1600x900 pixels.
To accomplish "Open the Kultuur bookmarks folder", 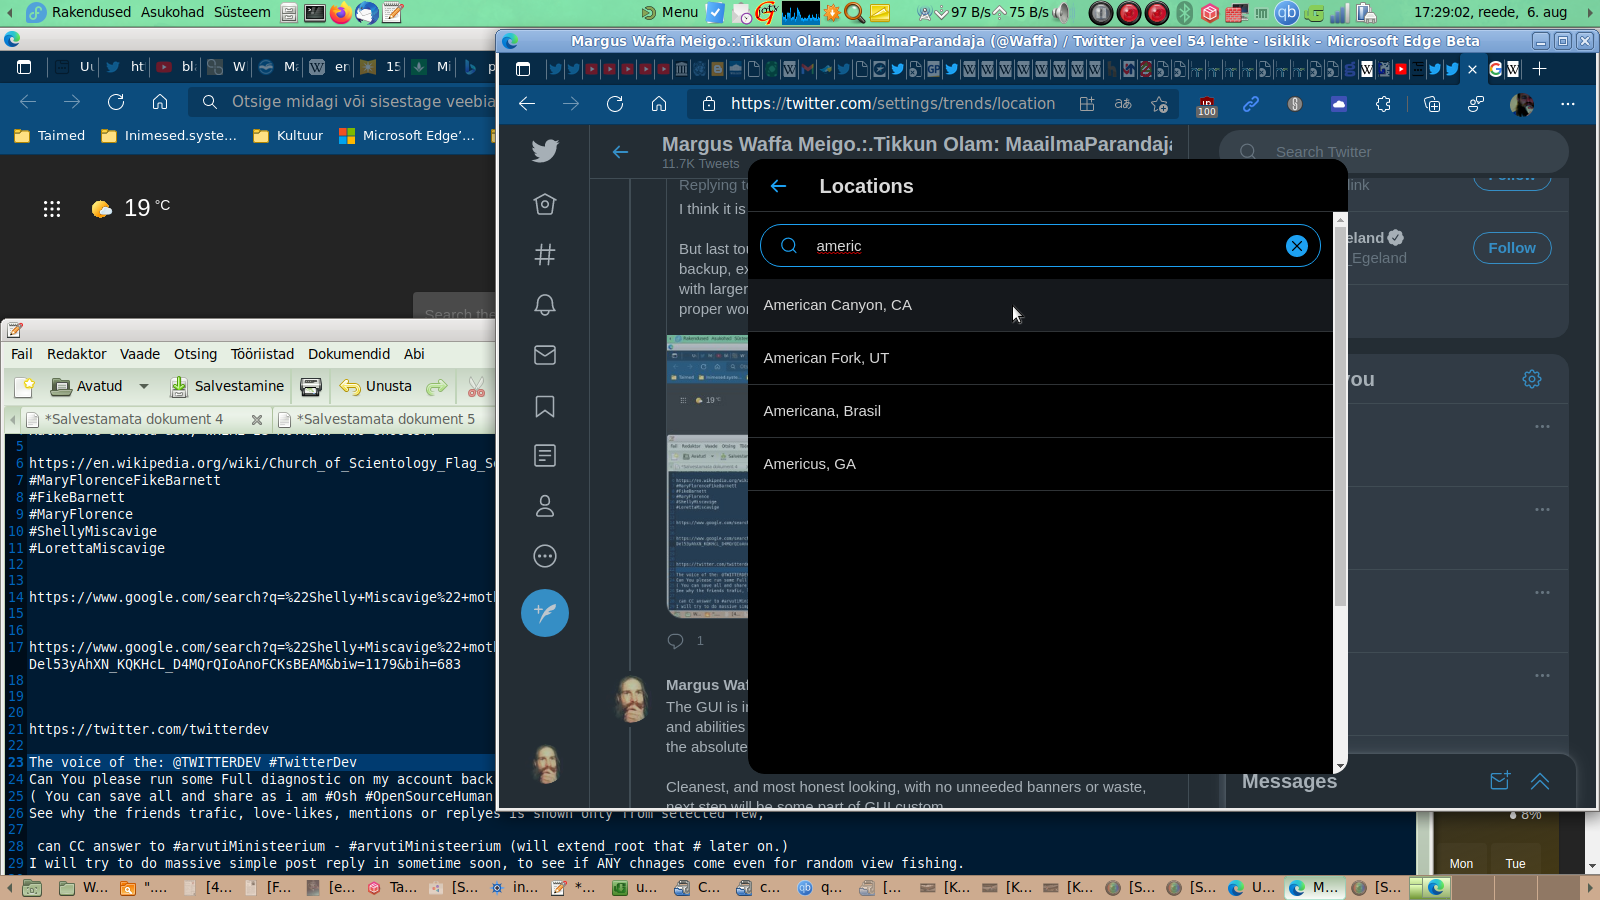I will [288, 136].
